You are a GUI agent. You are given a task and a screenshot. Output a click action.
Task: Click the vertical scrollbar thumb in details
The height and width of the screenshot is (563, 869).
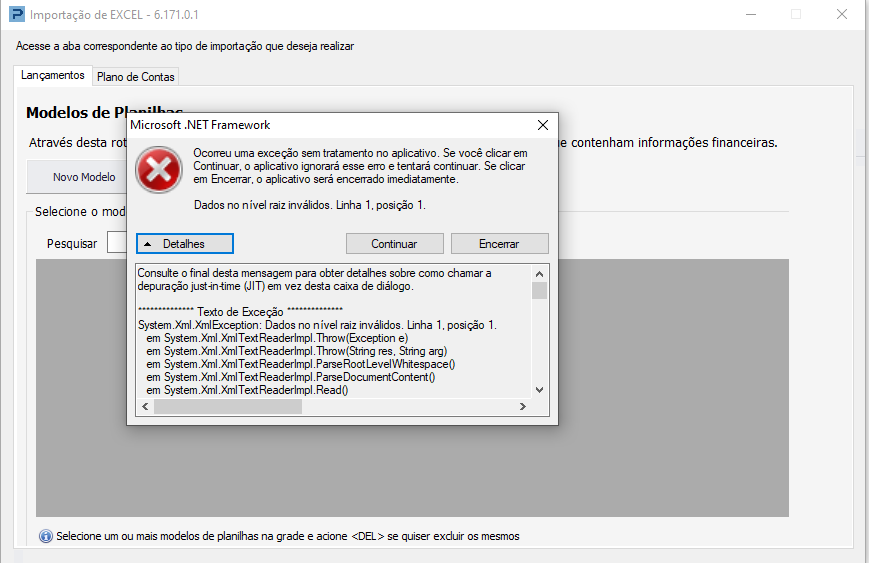[539, 290]
